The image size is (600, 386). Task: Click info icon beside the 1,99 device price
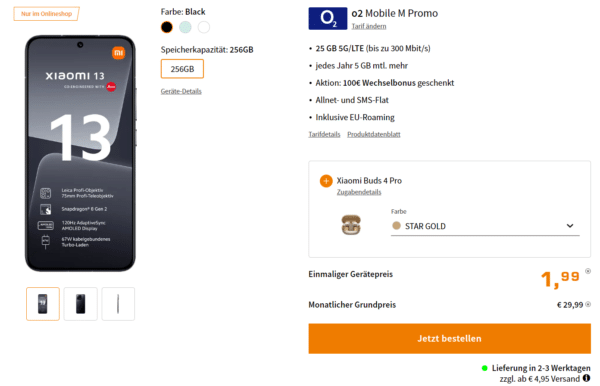(588, 271)
